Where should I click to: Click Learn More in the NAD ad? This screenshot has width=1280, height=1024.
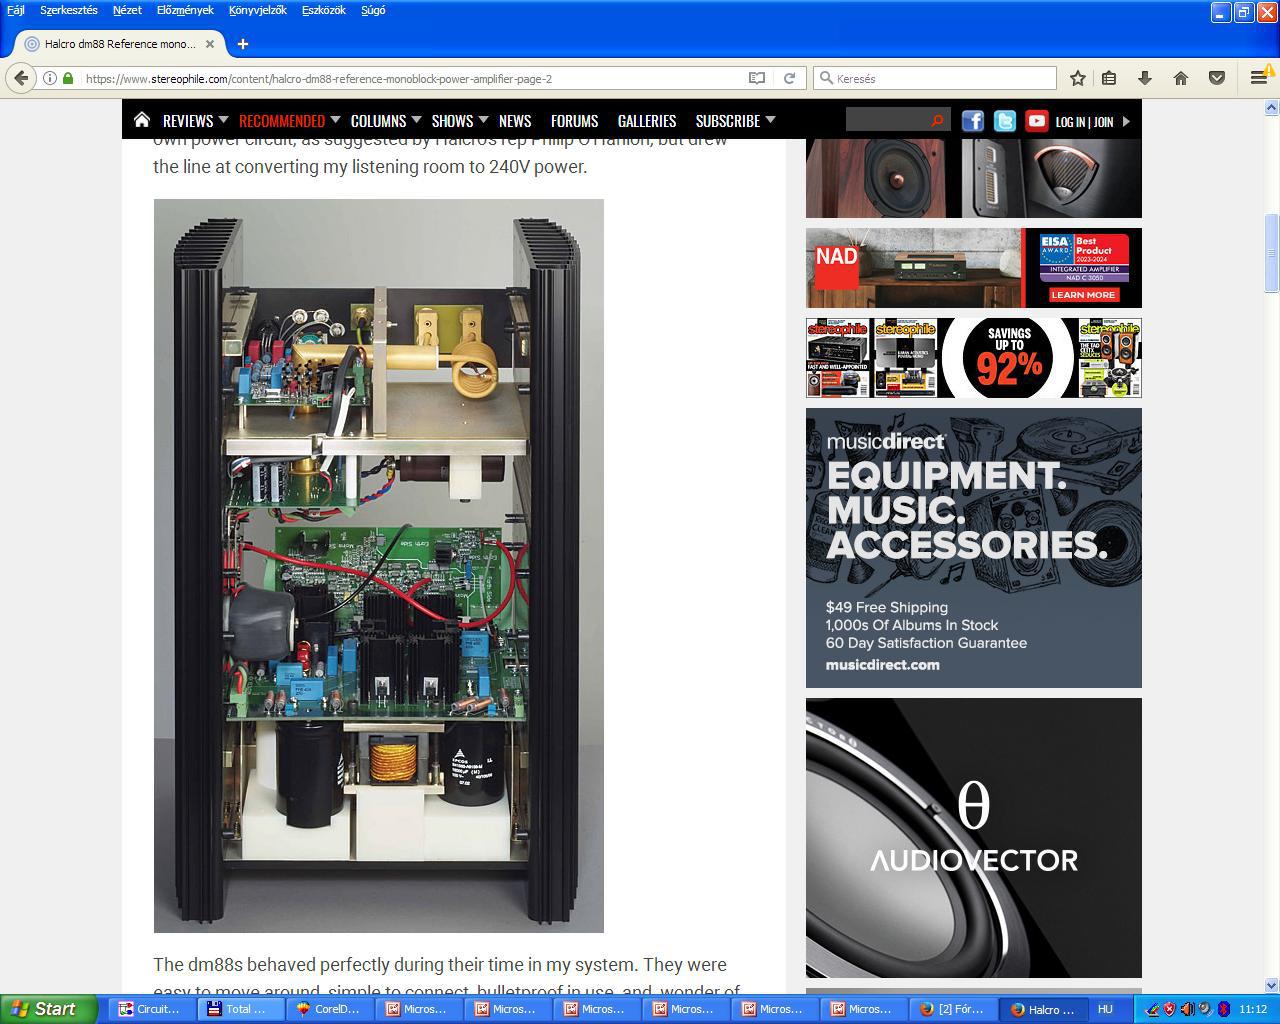(x=1083, y=295)
